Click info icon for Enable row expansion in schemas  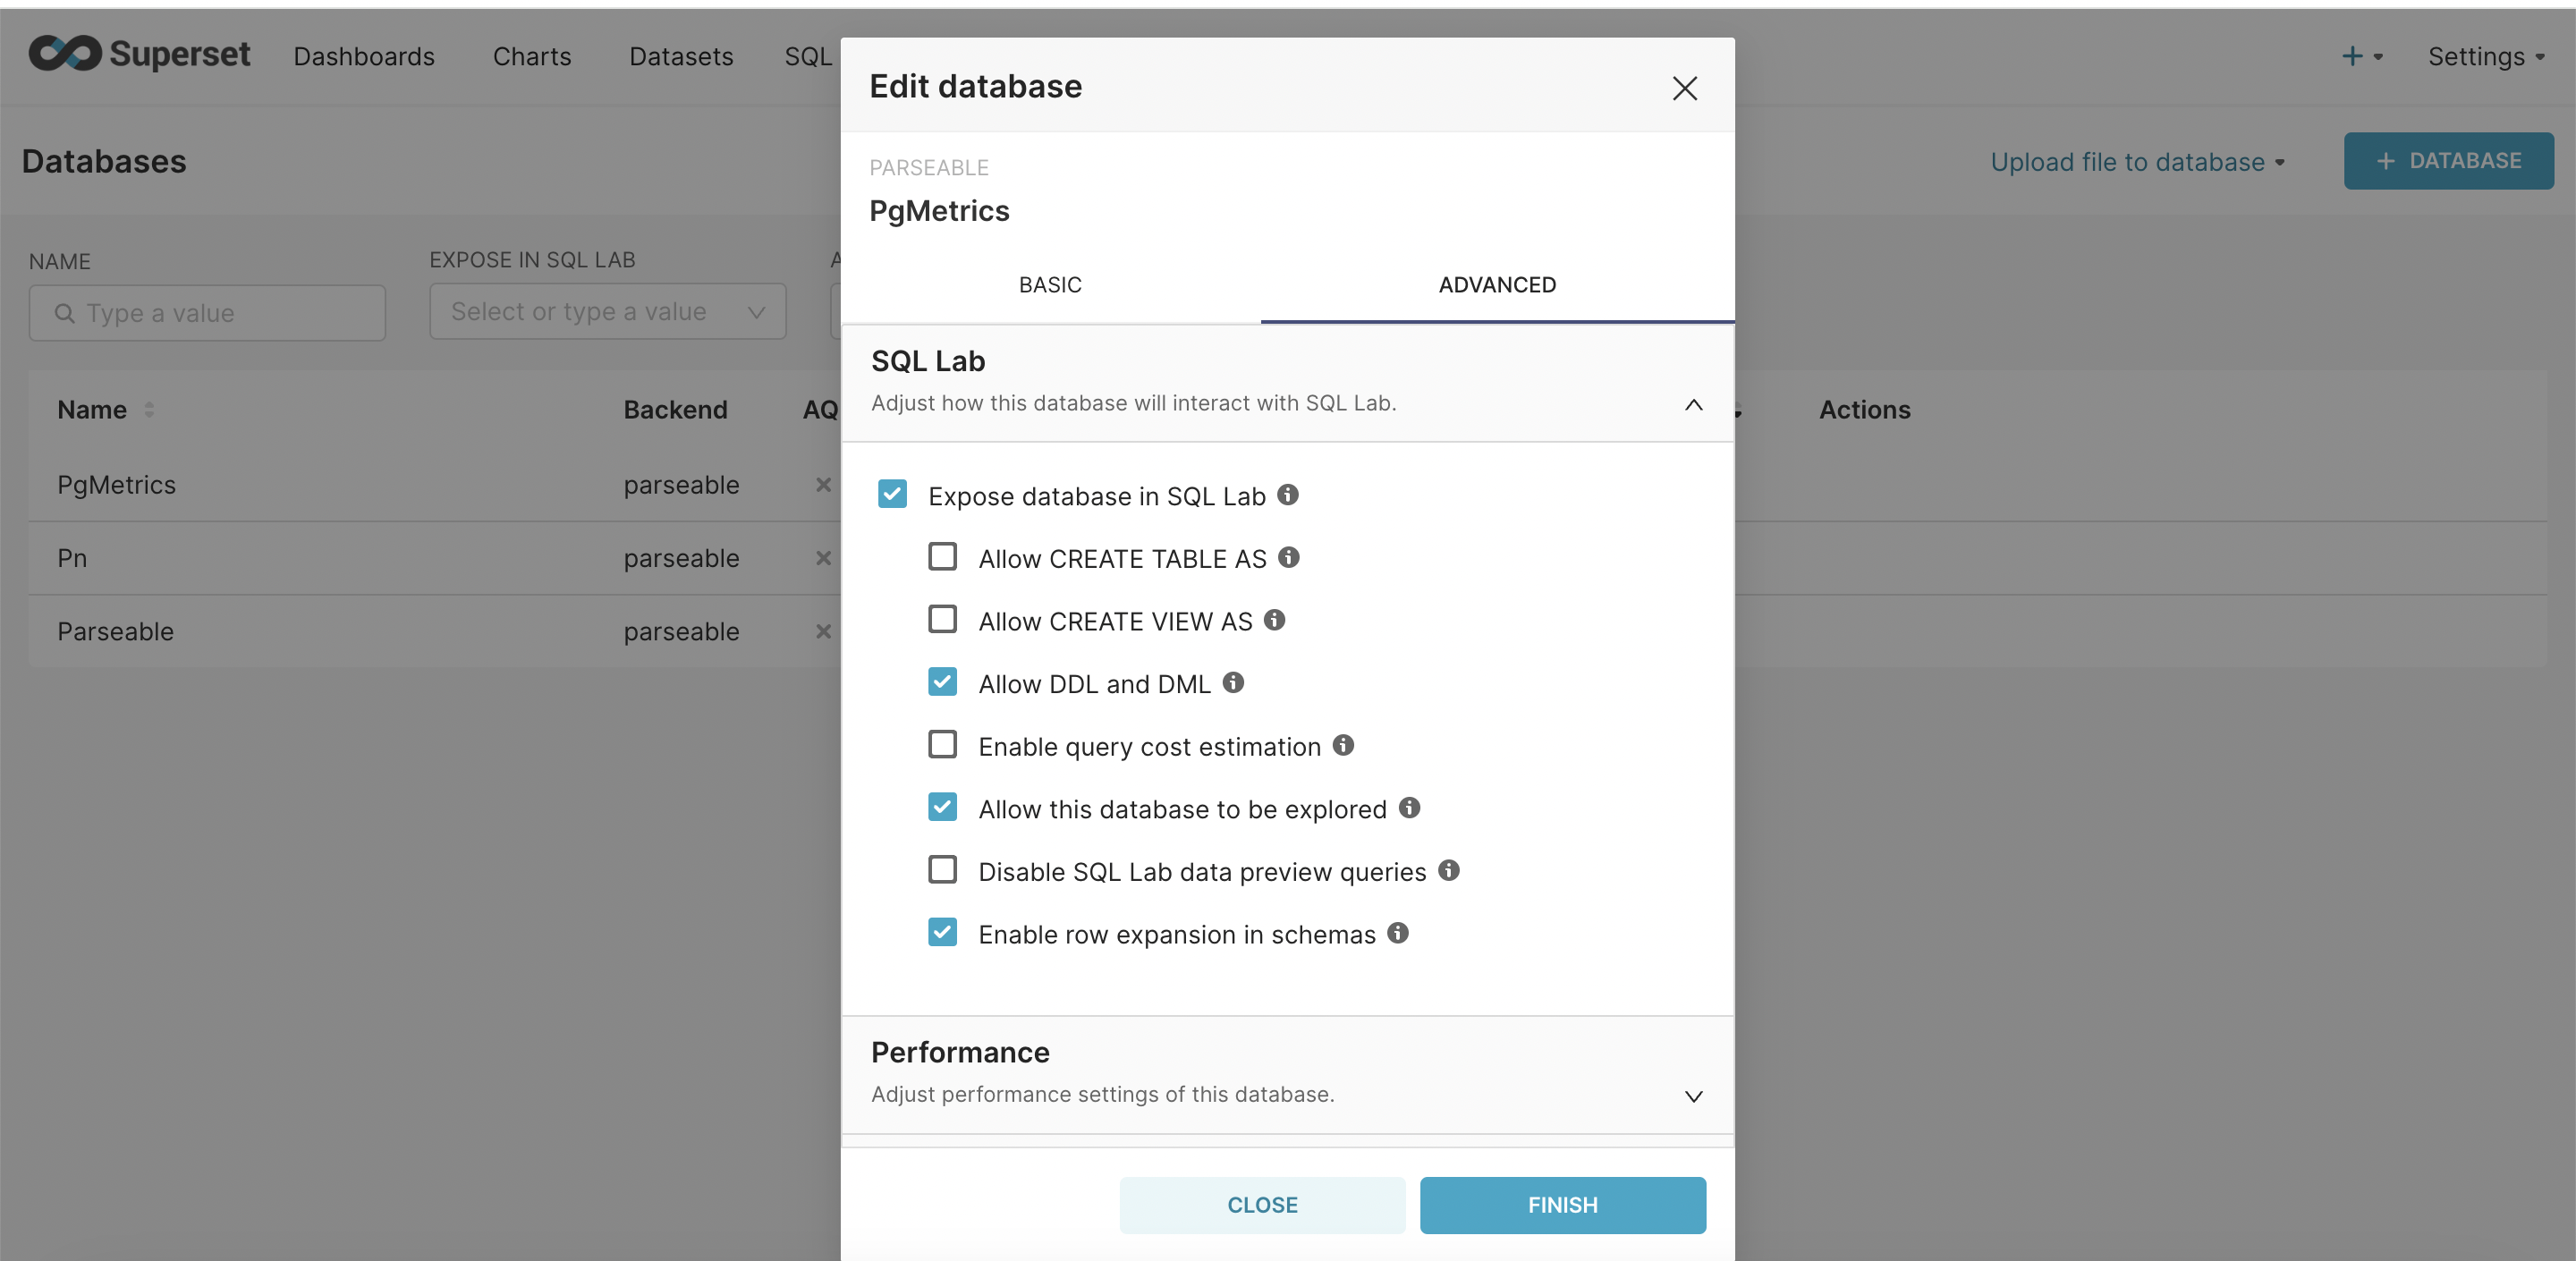tap(1398, 933)
